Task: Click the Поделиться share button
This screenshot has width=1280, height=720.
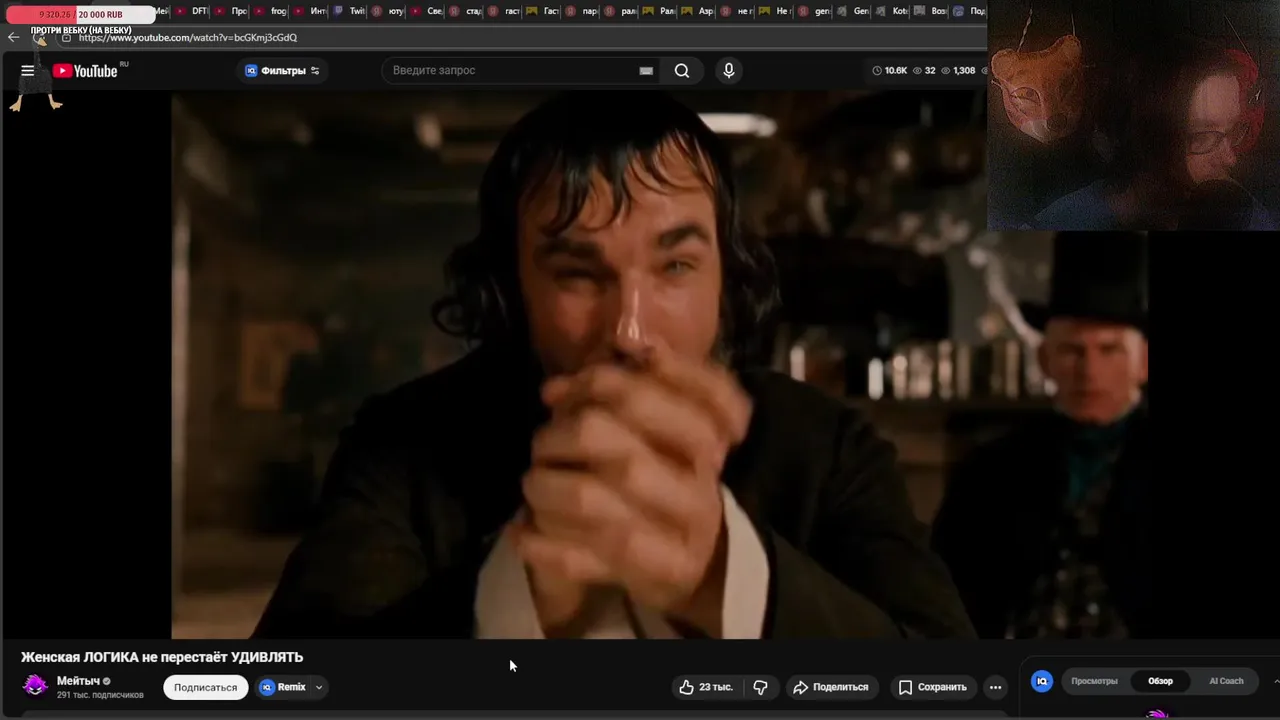Action: 830,687
